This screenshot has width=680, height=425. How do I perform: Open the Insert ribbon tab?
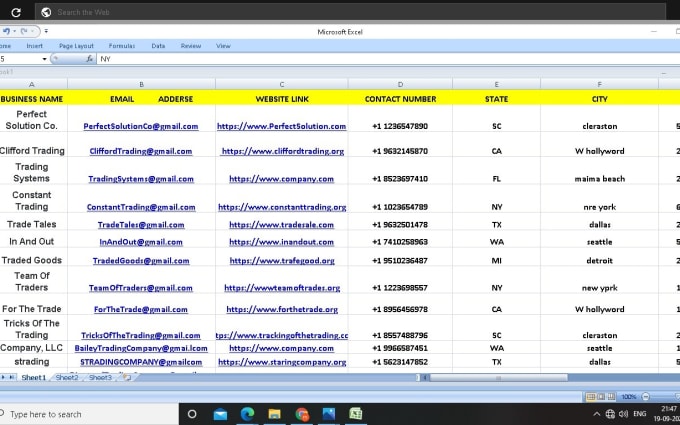[x=34, y=46]
